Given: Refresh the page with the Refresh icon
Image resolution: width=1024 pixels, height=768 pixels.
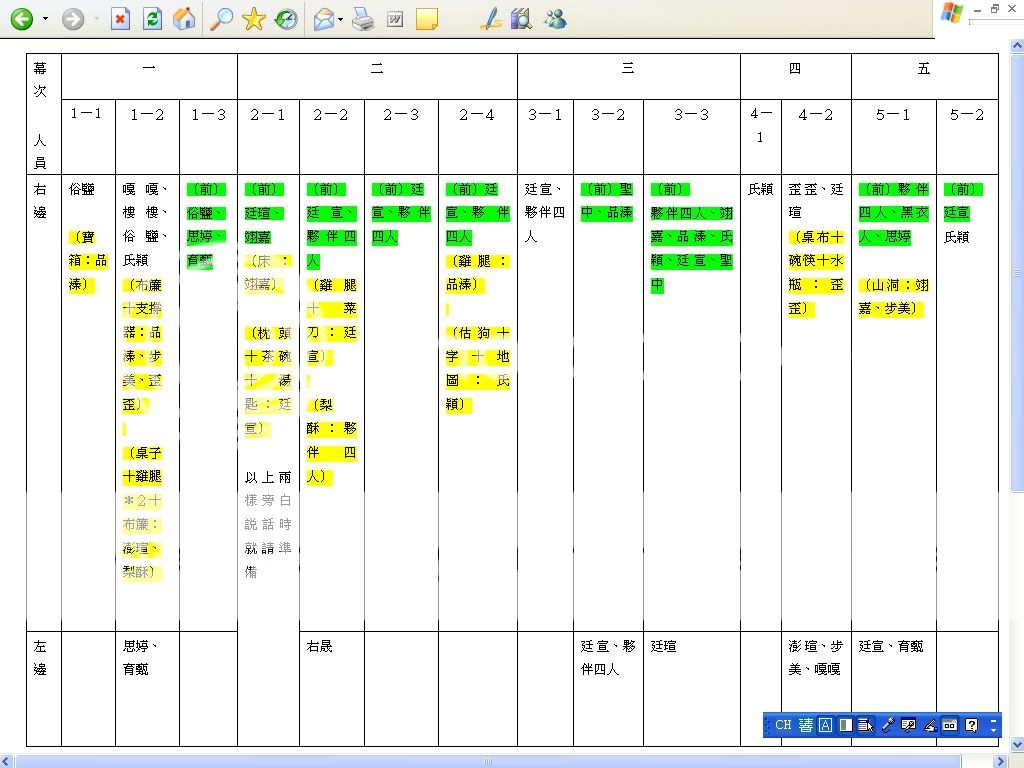Looking at the screenshot, I should coord(152,19).
